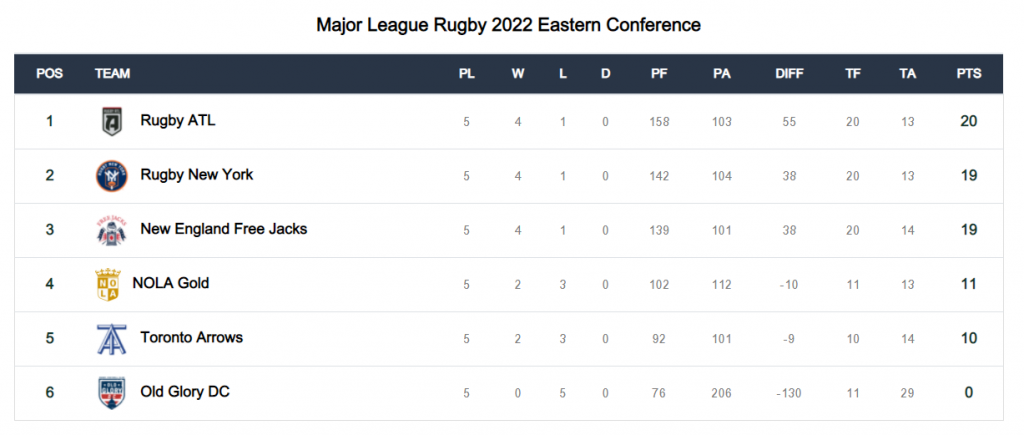Click the NOLA Gold crest icon
The height and width of the screenshot is (435, 1024).
click(108, 284)
